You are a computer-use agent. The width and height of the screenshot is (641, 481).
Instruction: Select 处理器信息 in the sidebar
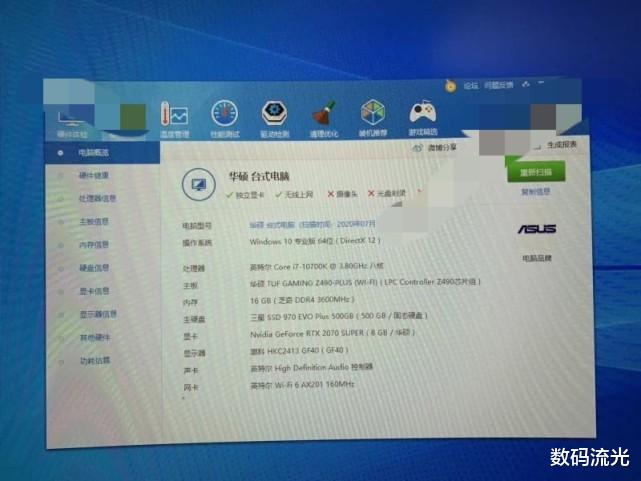tap(97, 199)
